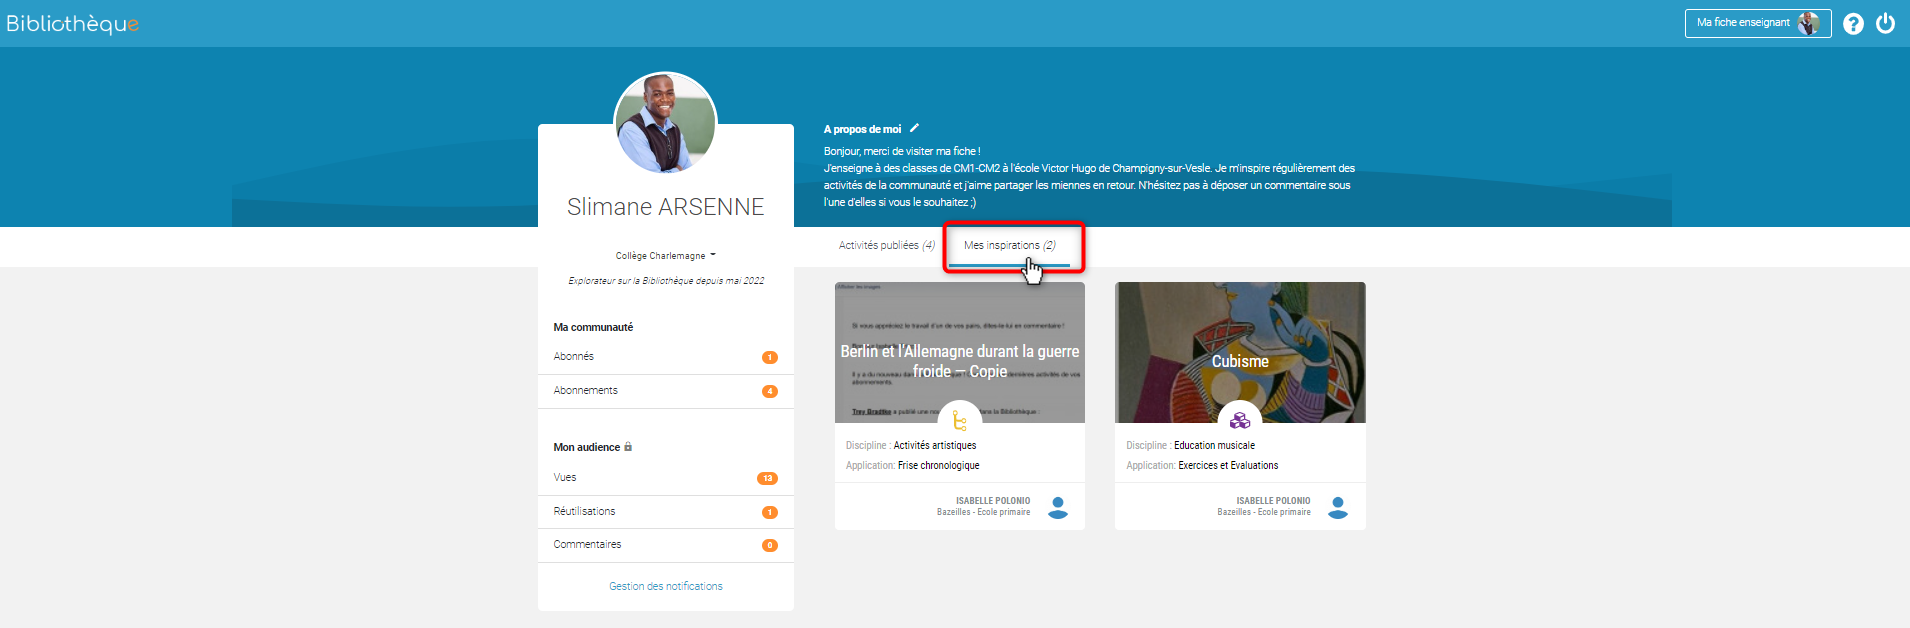1910x628 pixels.
Task: Click Isabelle Polonio name on Cubisme card
Action: 1273,501
